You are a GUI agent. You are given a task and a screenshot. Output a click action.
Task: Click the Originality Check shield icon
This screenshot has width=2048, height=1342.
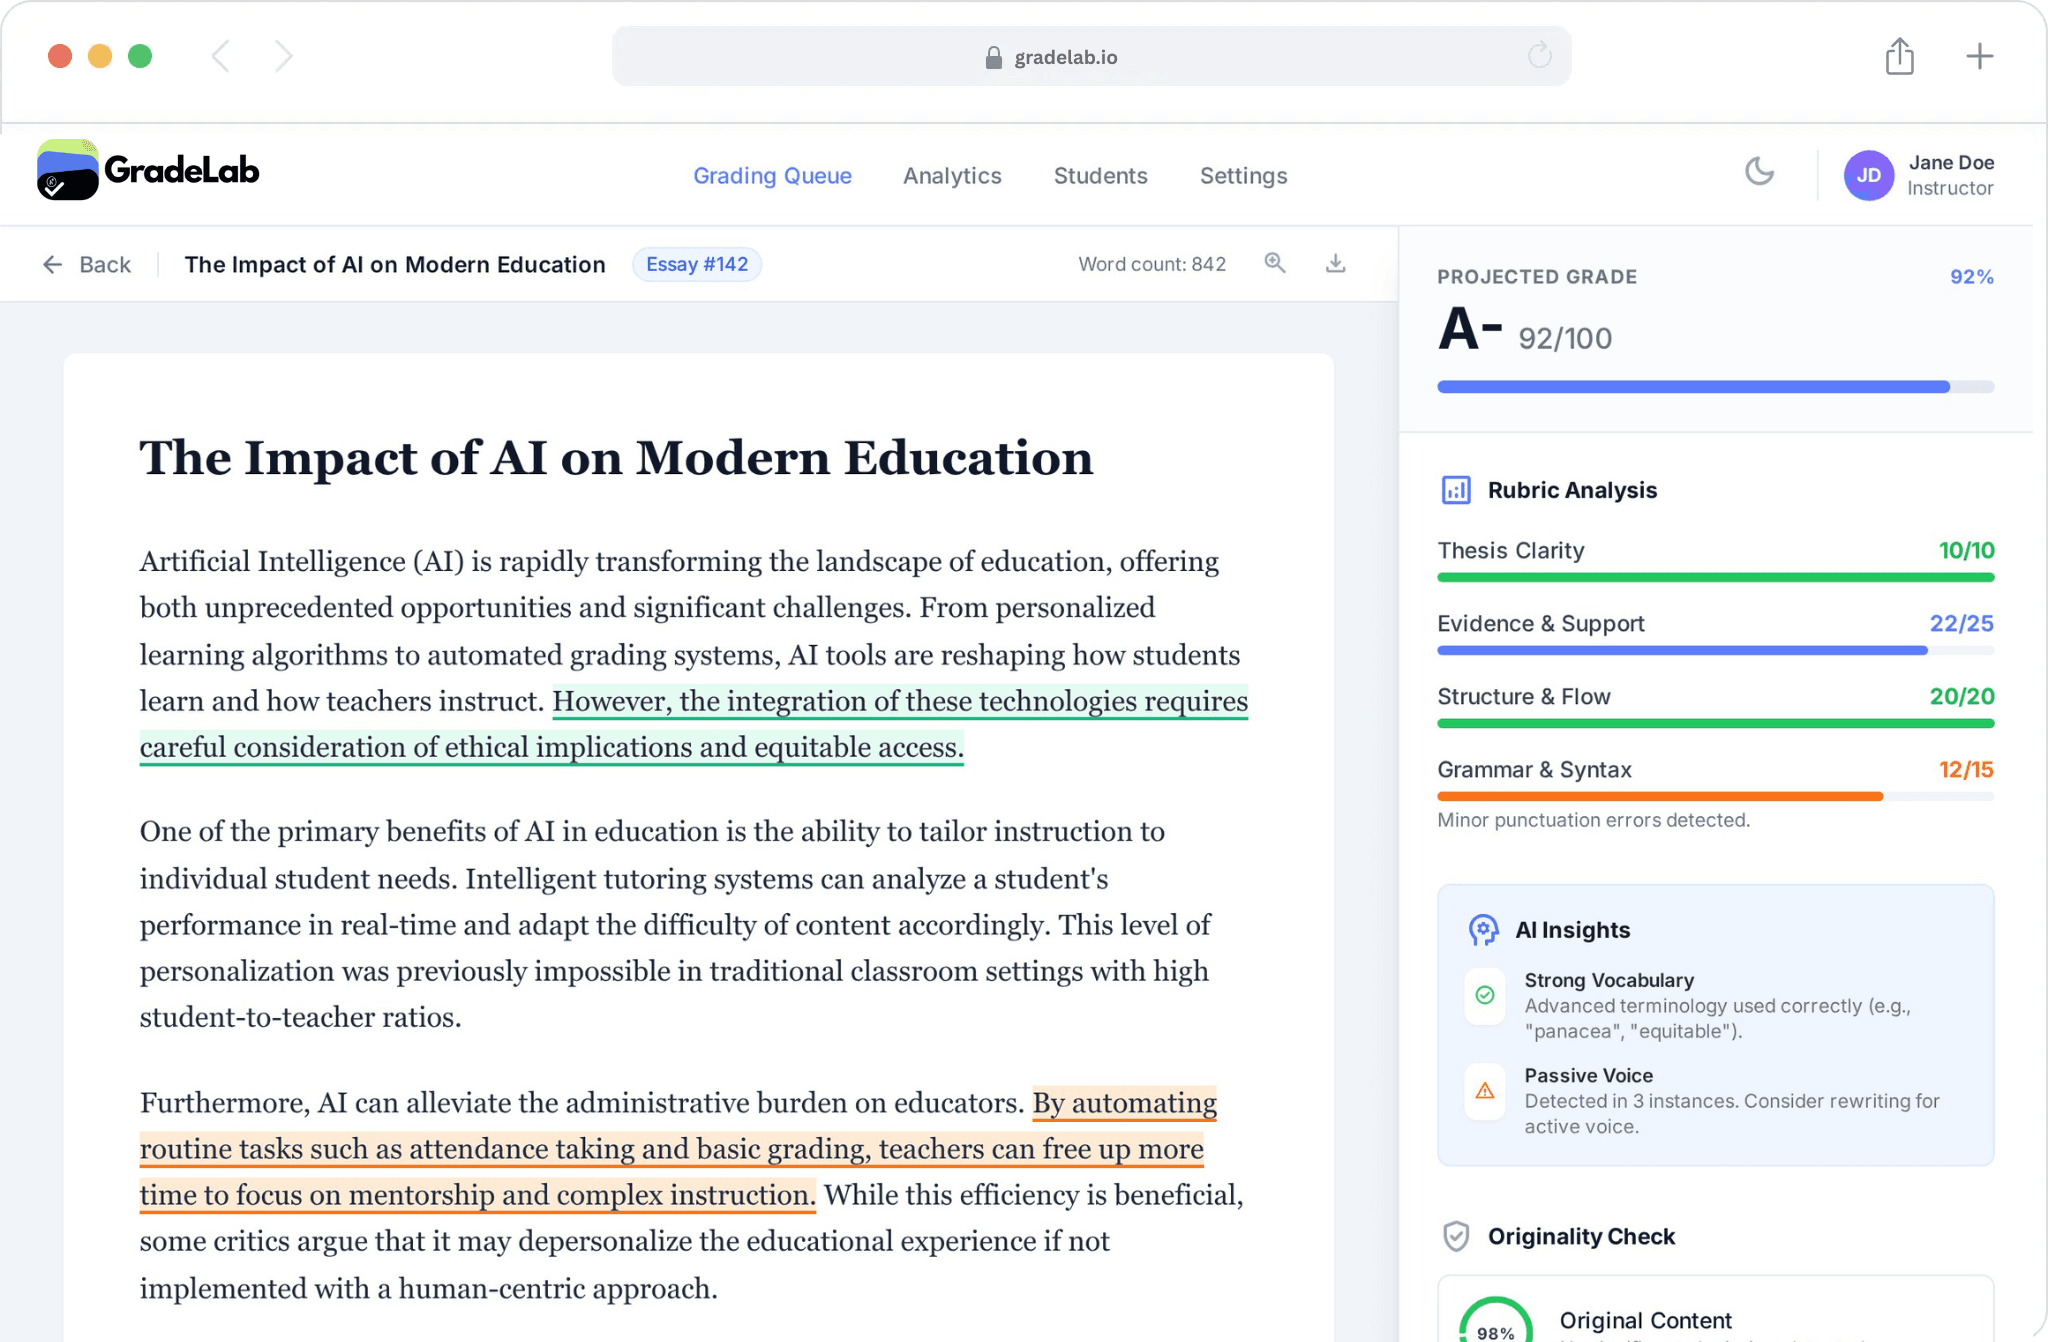click(1456, 1237)
